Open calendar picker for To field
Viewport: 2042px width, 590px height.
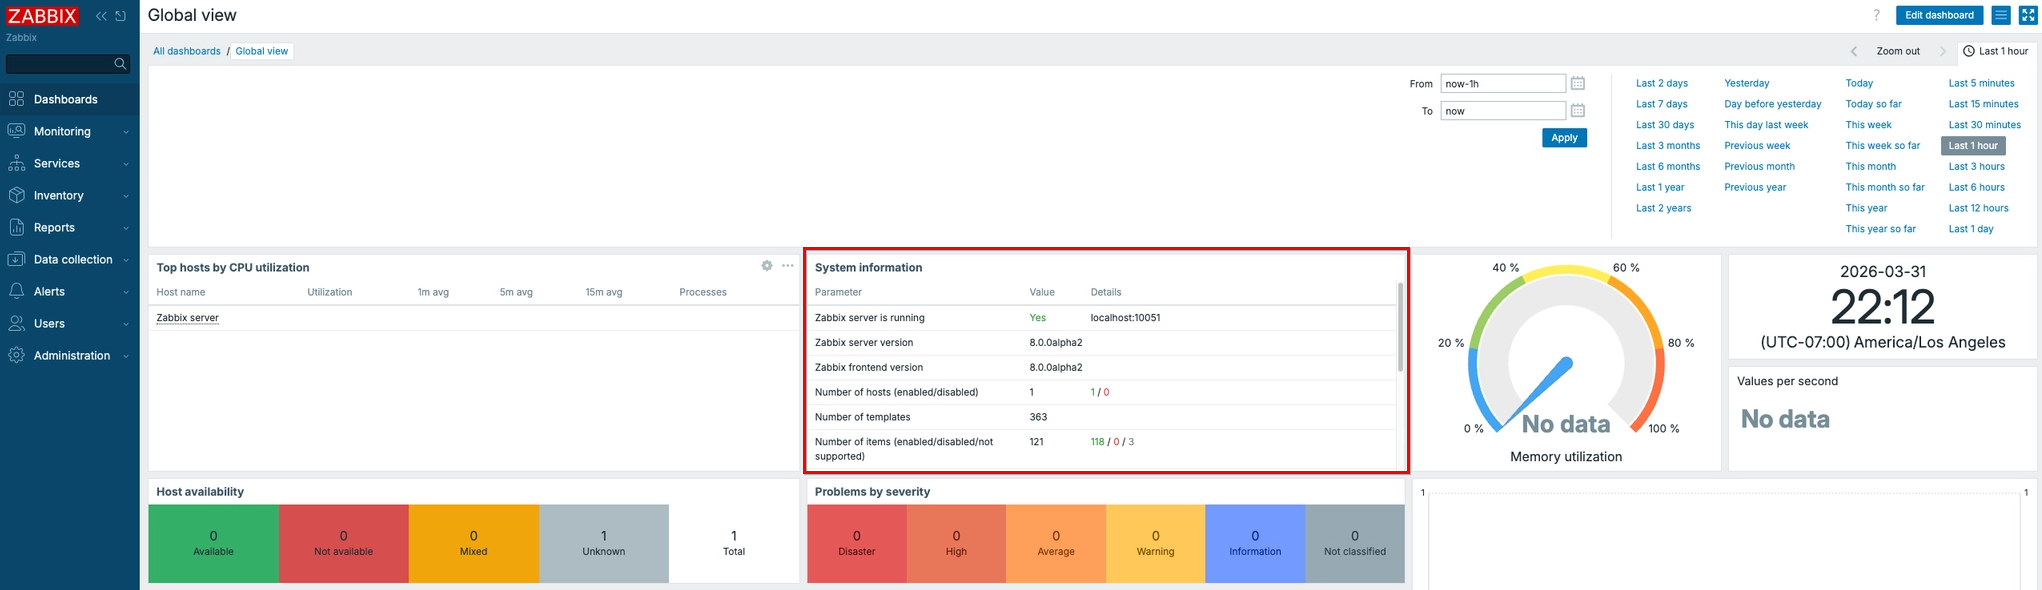1577,111
